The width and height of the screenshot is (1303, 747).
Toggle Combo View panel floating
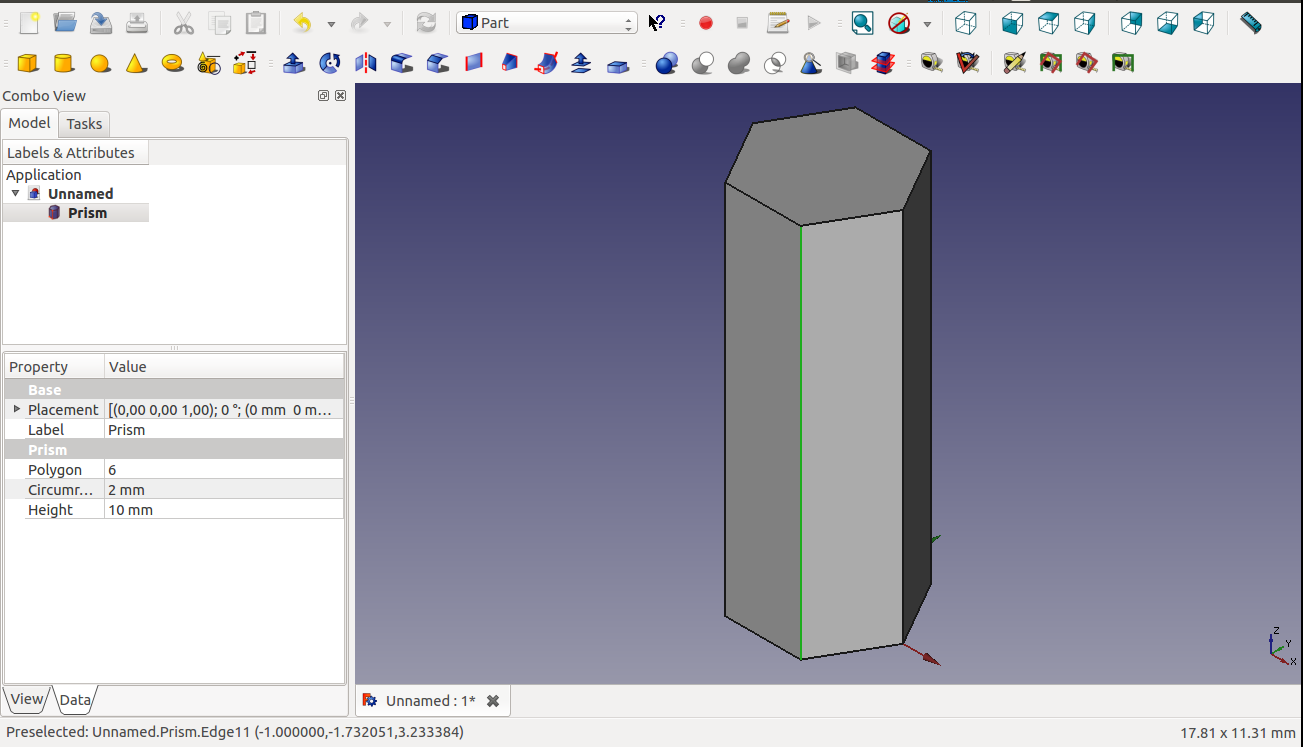coord(323,96)
